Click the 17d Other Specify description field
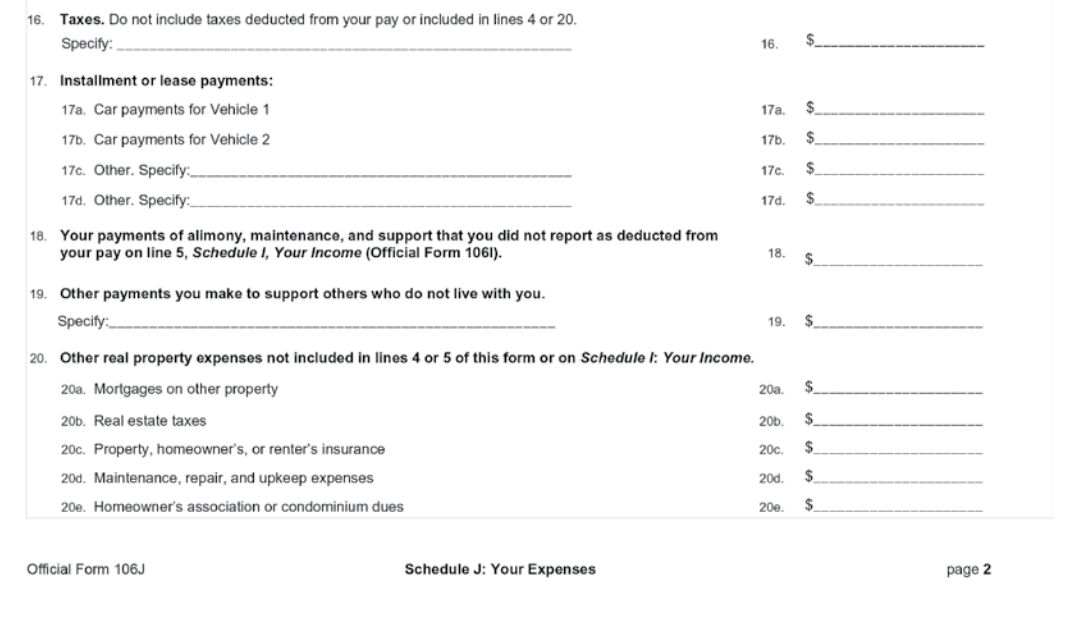1077x624 pixels. click(x=381, y=199)
